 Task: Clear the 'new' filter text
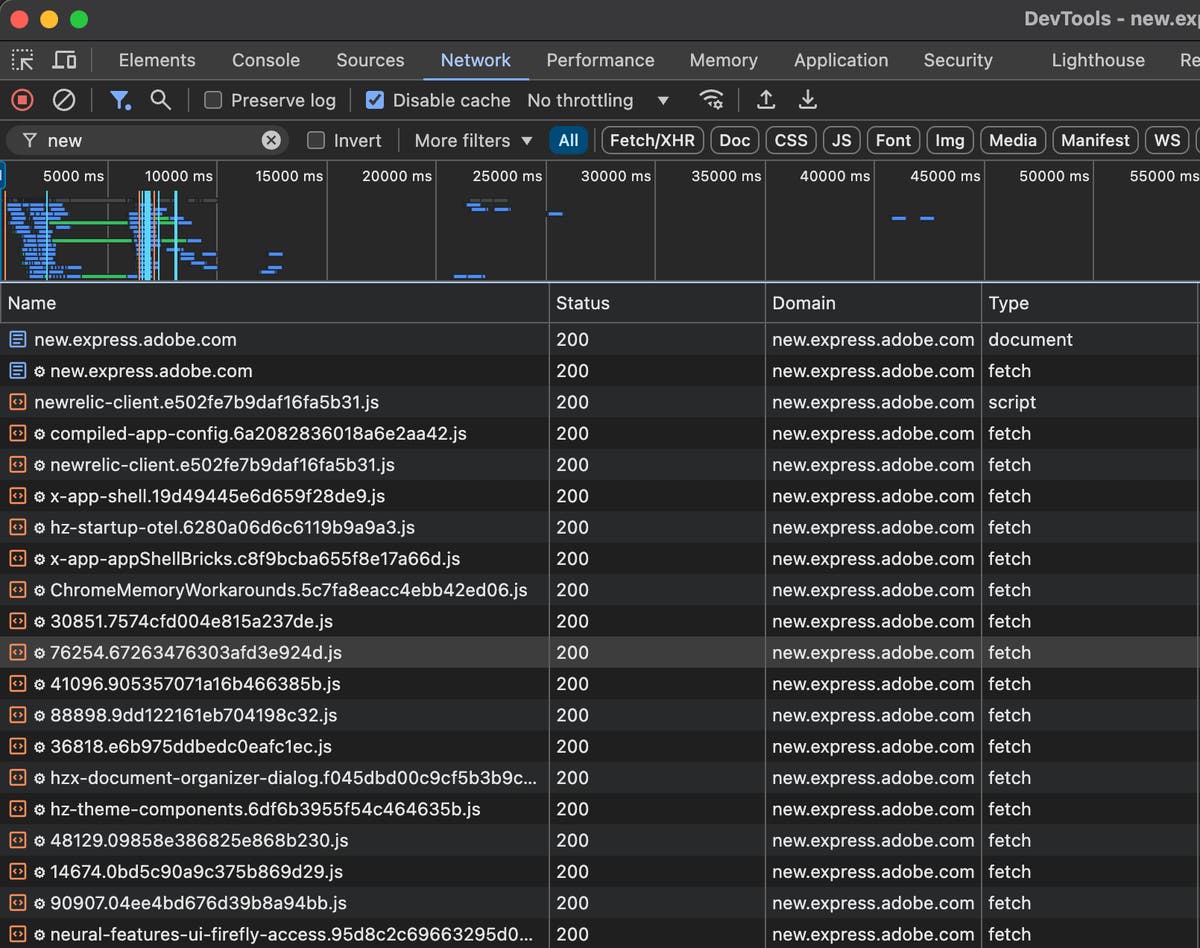(271, 140)
